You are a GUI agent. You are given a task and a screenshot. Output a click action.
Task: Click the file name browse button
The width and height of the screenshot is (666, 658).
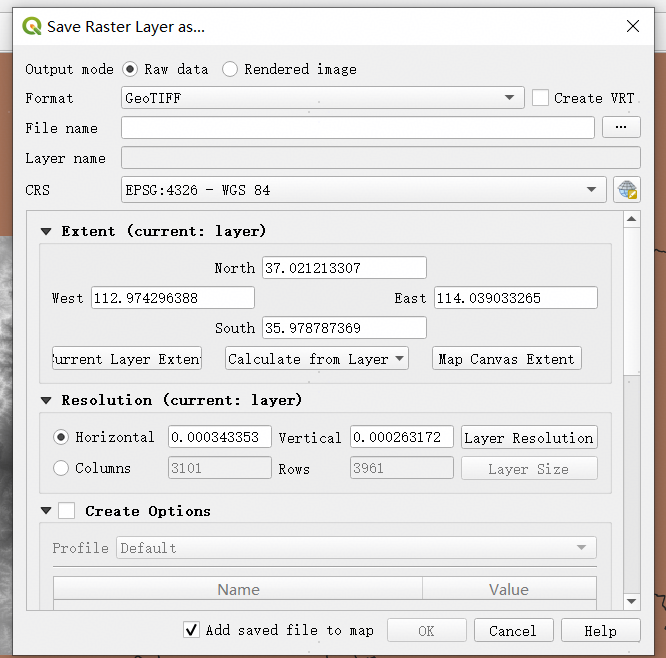(x=621, y=127)
